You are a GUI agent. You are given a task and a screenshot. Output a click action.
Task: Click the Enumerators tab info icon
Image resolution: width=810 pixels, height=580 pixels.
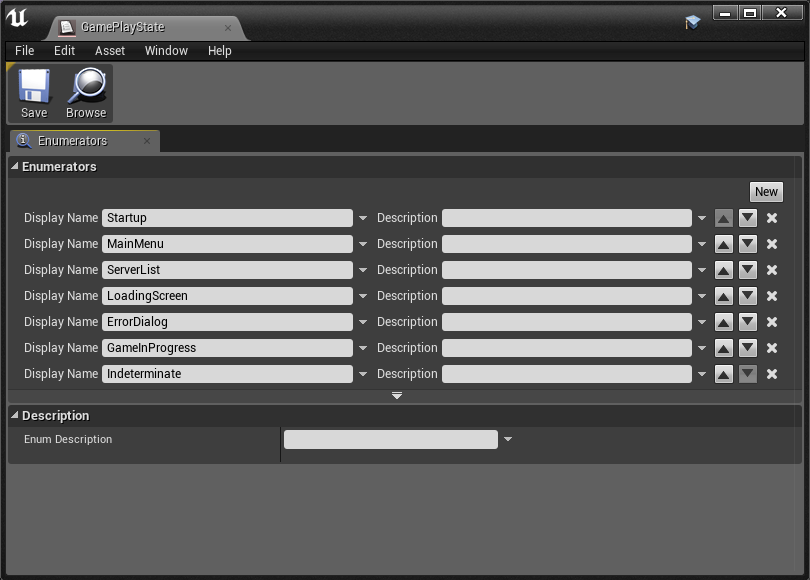pos(24,140)
